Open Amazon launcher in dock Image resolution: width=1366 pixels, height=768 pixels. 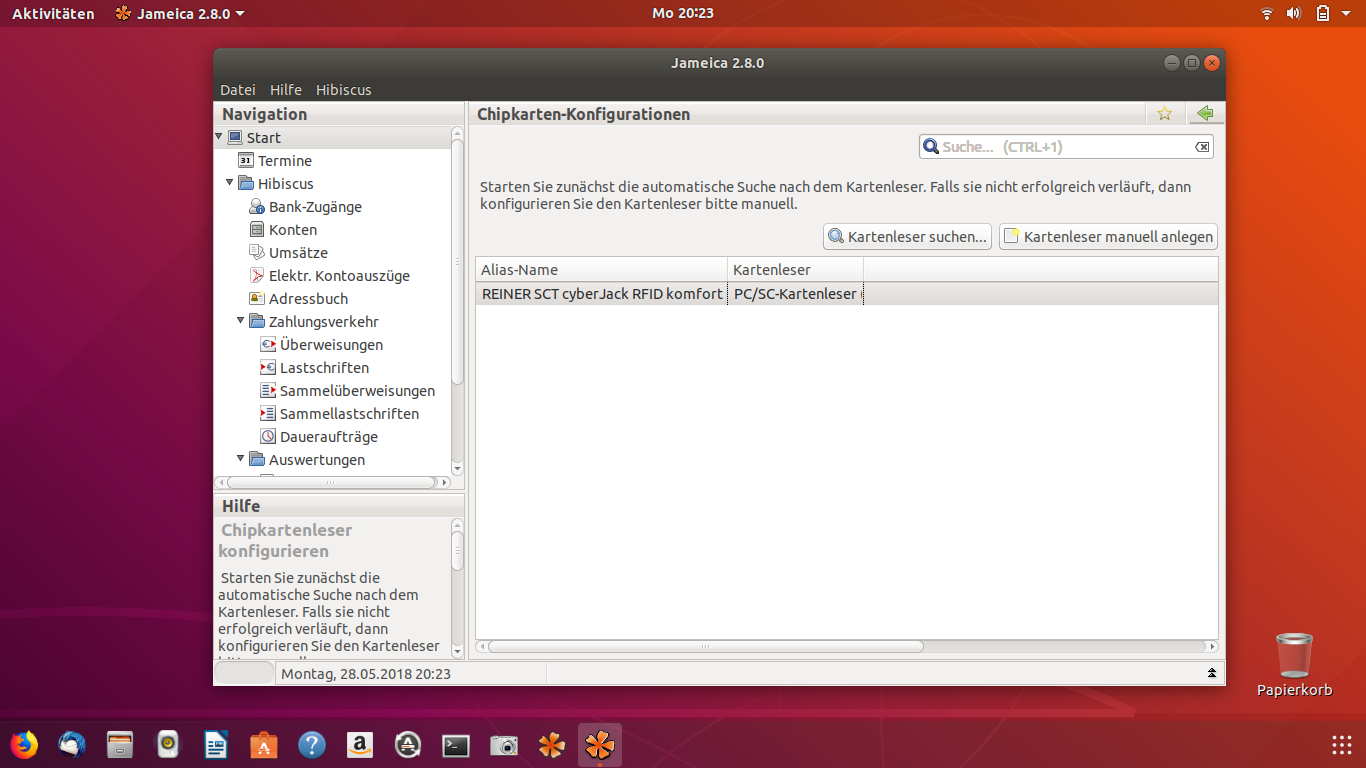pos(360,745)
